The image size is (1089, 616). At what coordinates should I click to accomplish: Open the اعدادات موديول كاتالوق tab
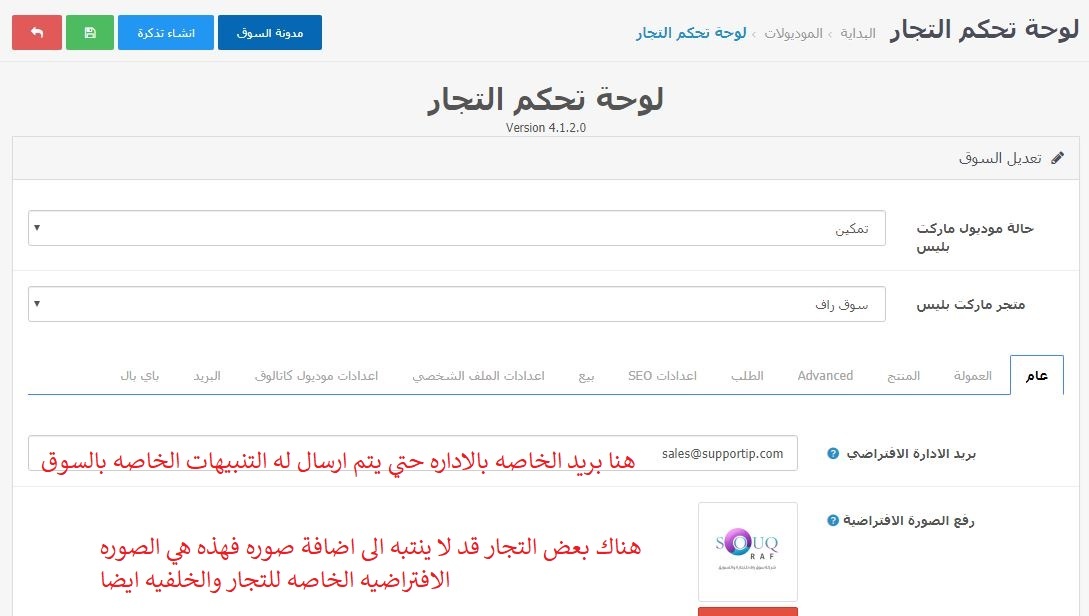point(316,376)
